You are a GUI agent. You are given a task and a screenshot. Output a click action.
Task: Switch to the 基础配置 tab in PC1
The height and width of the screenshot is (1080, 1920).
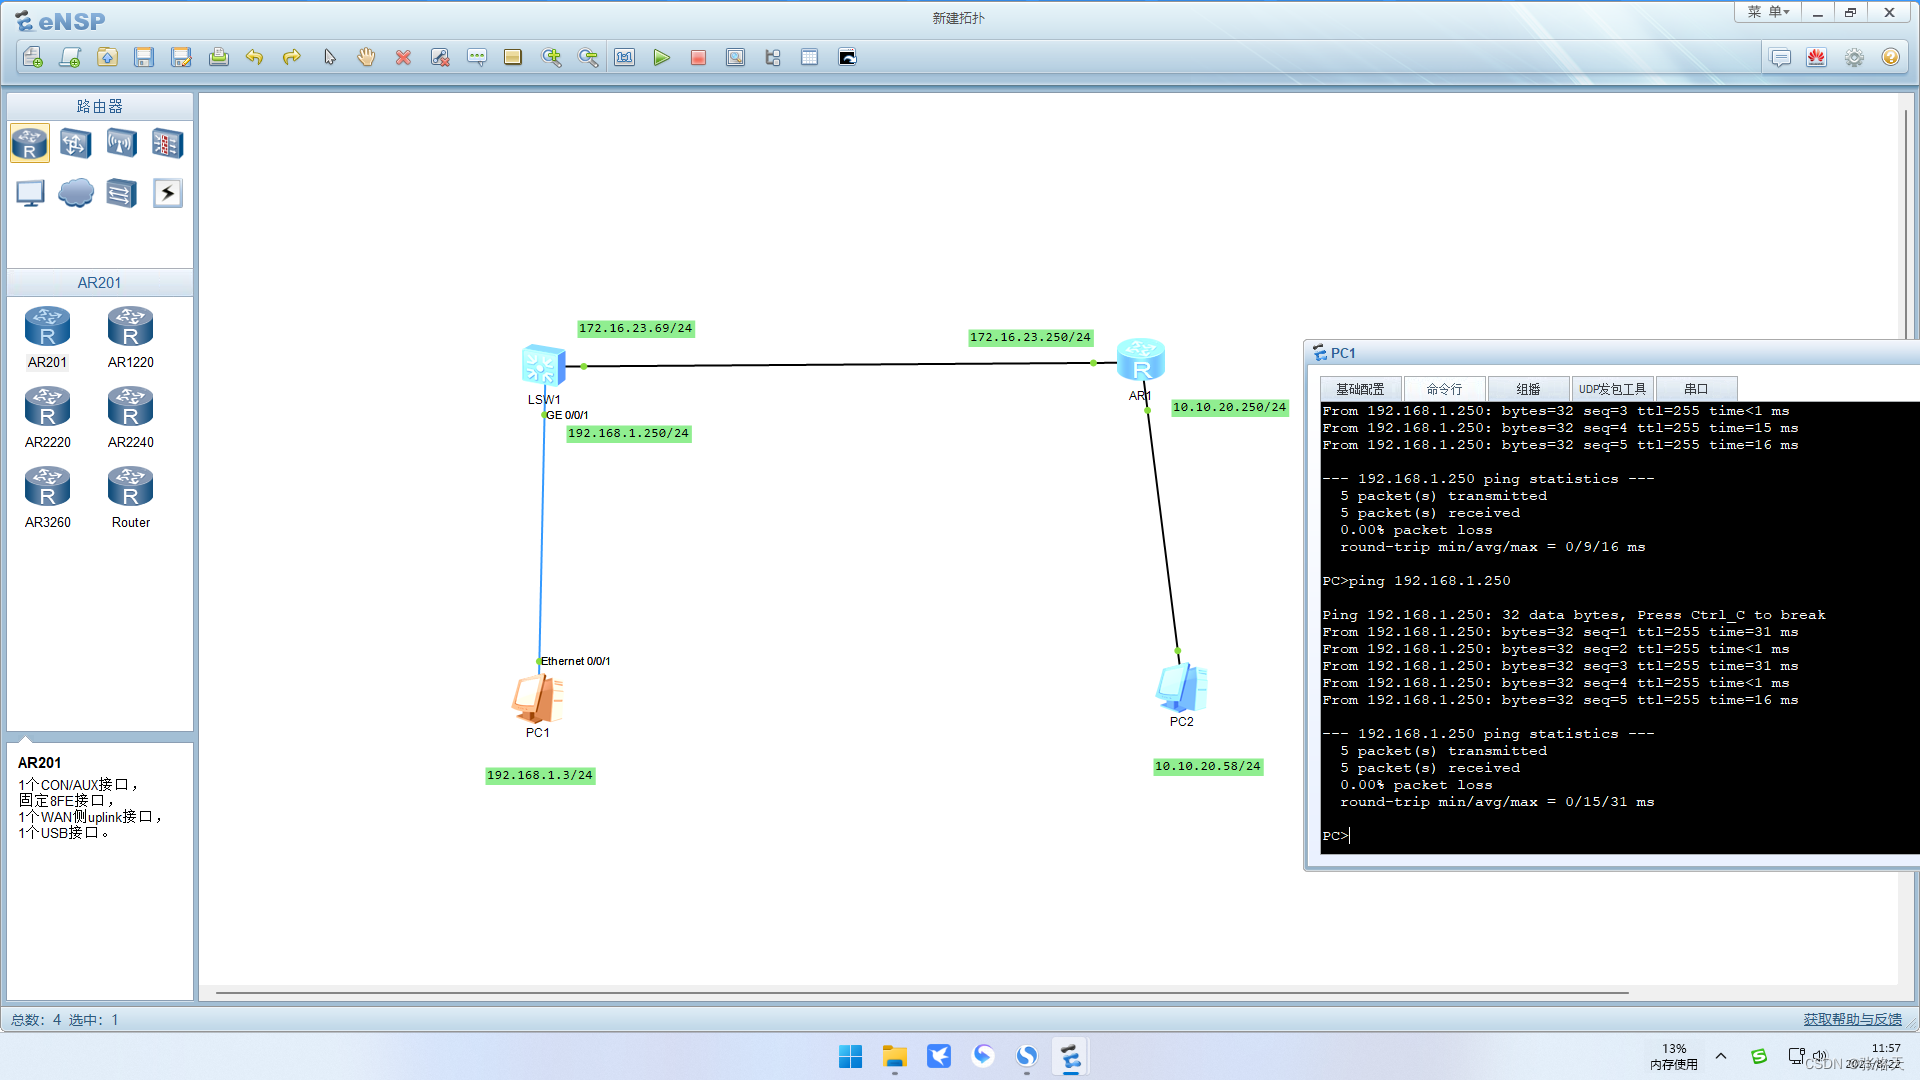(1360, 389)
